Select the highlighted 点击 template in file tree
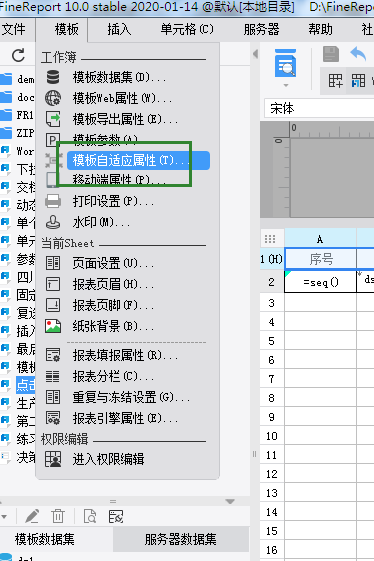 pos(25,385)
